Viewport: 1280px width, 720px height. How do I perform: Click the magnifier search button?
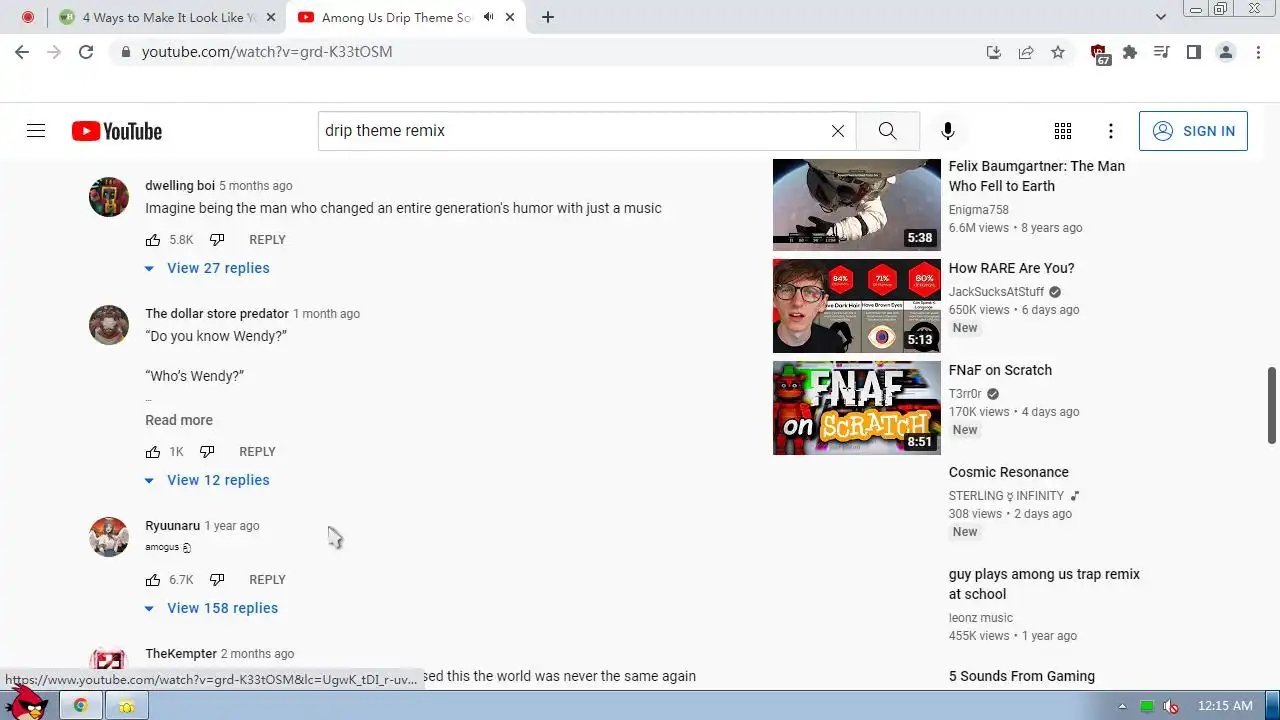pyautogui.click(x=887, y=131)
